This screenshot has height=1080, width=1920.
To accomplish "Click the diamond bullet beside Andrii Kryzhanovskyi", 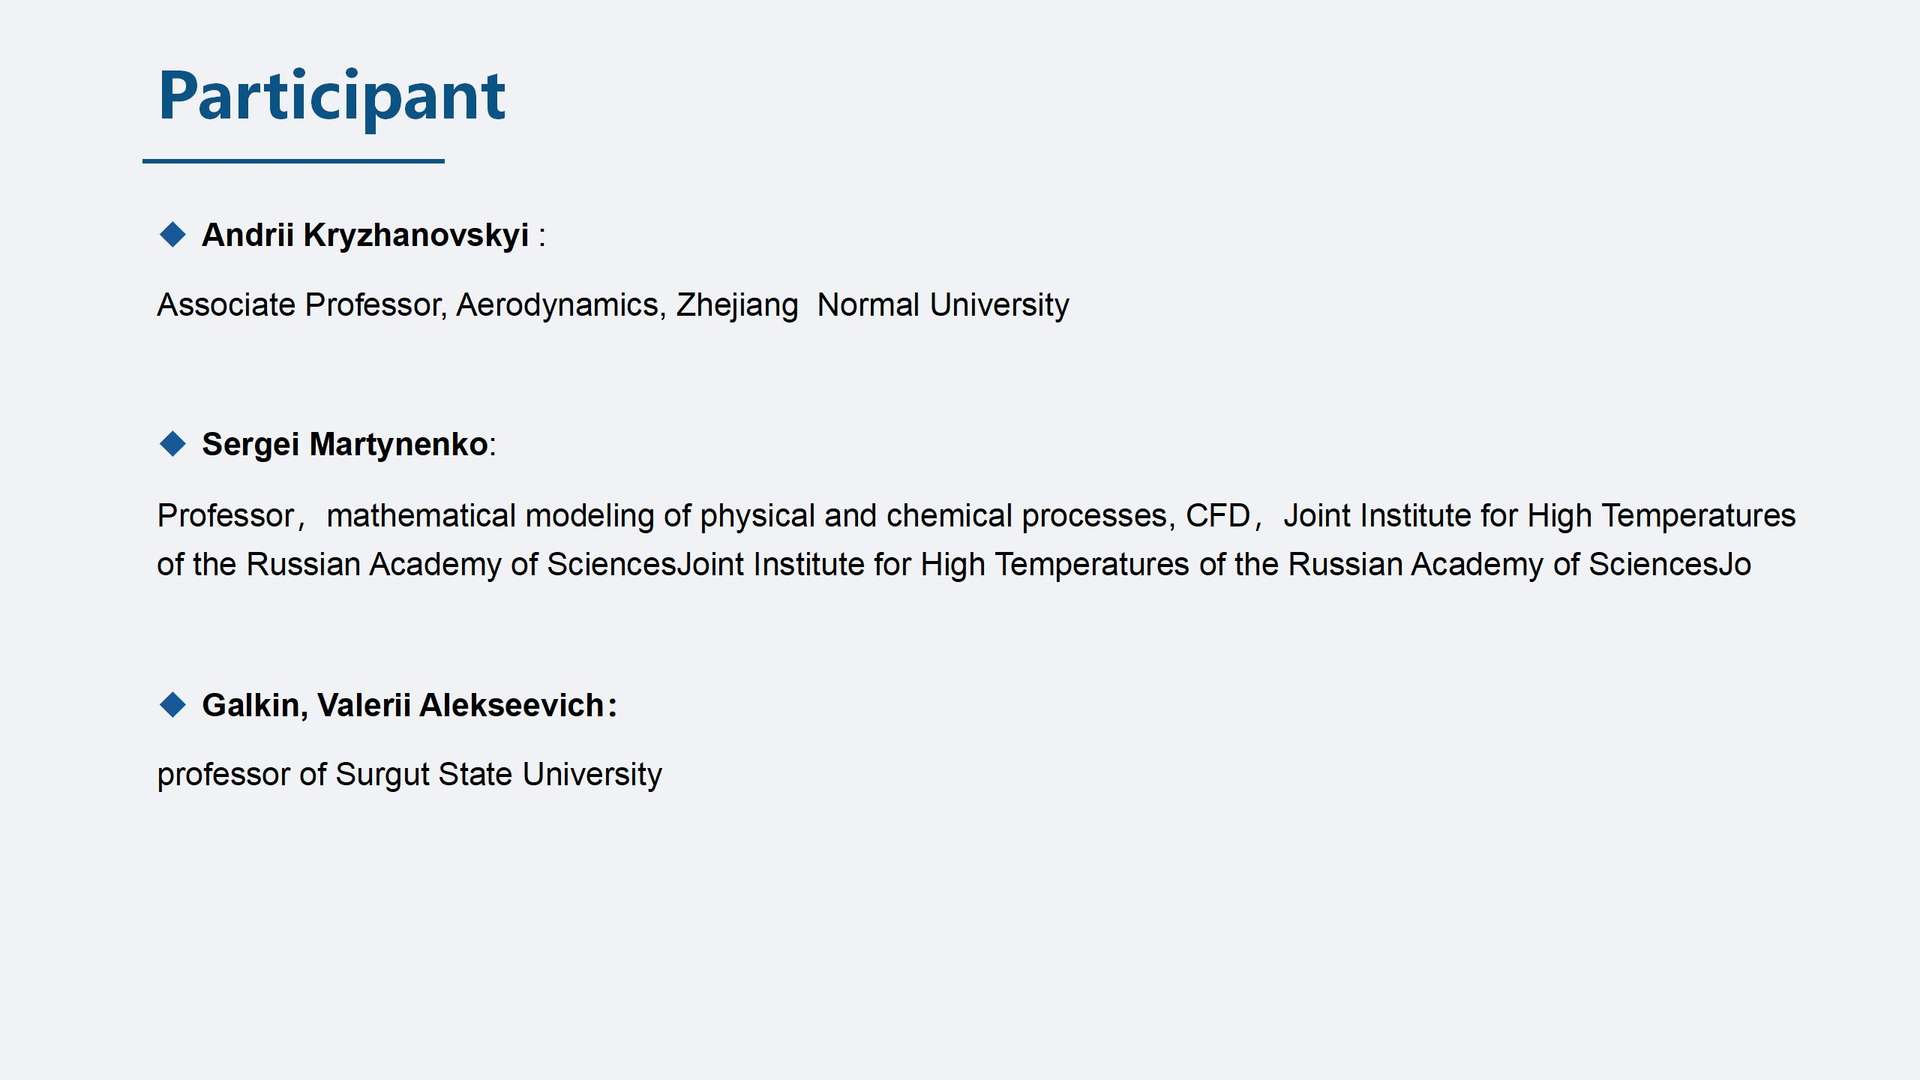I will (173, 235).
